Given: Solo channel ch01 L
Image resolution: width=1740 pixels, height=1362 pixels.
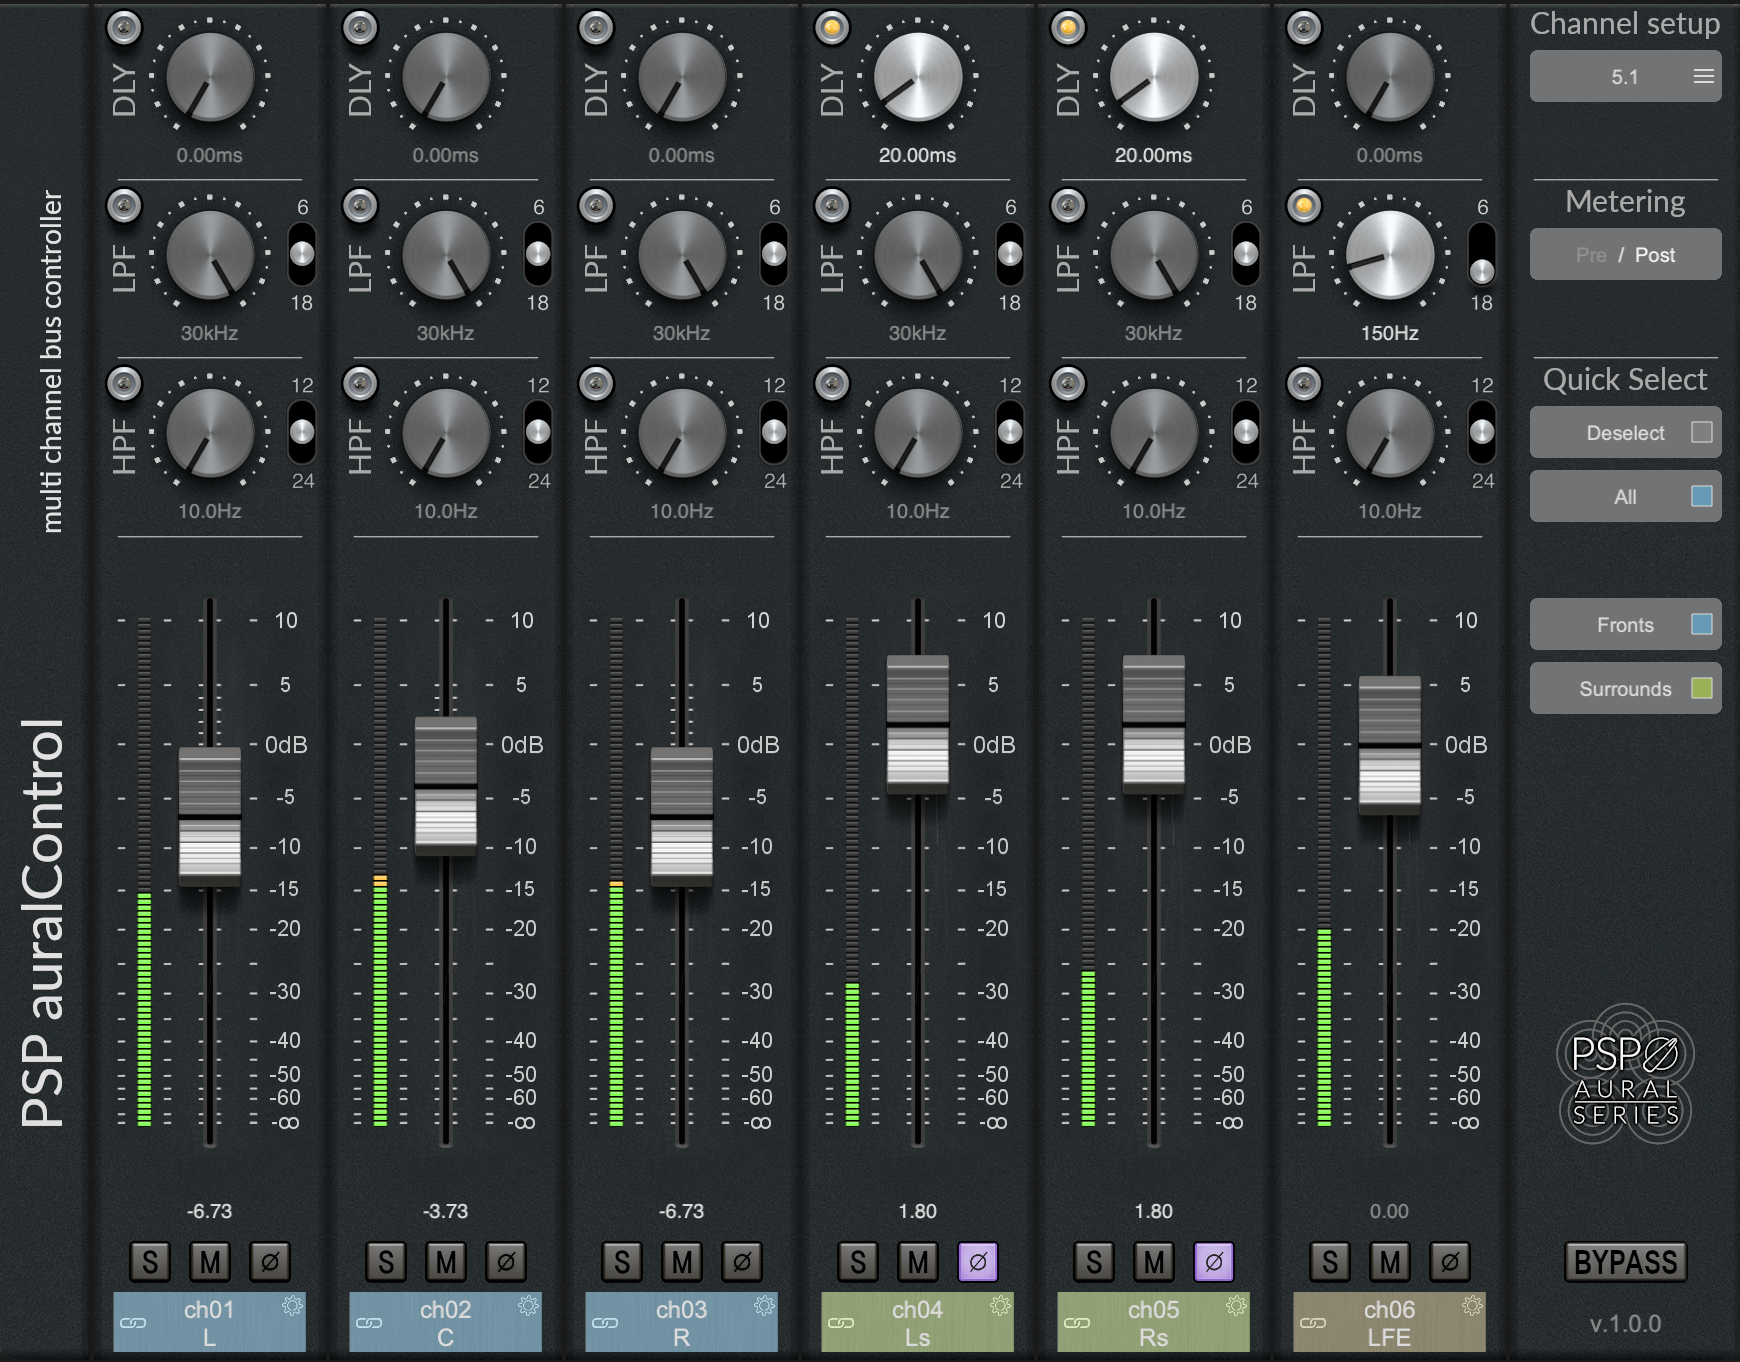Looking at the screenshot, I should tap(150, 1261).
